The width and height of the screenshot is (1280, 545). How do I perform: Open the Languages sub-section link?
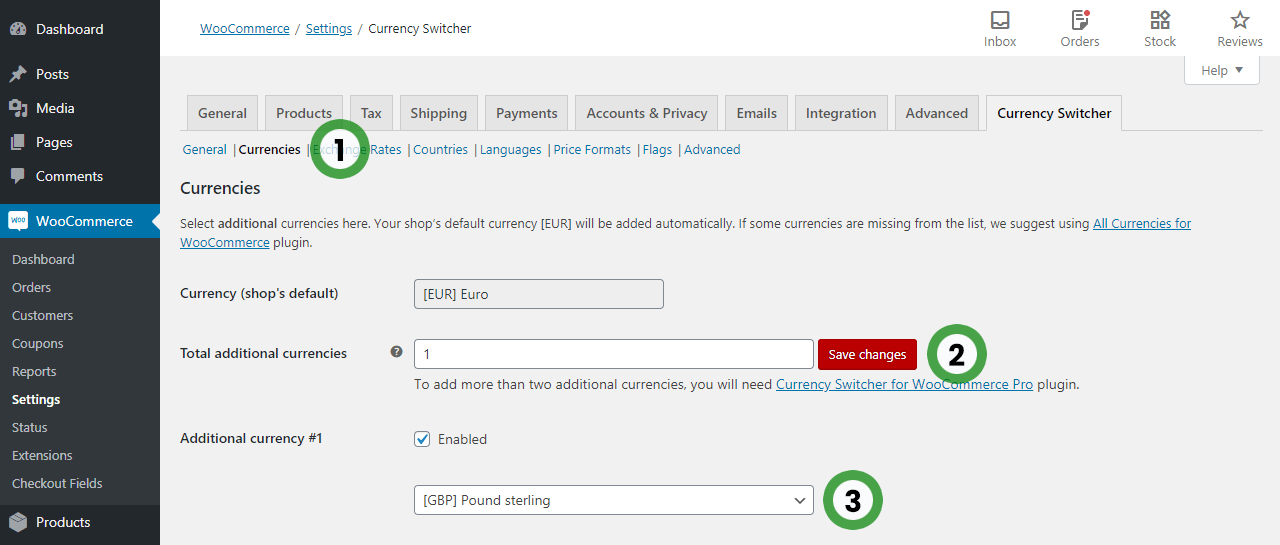(x=511, y=150)
